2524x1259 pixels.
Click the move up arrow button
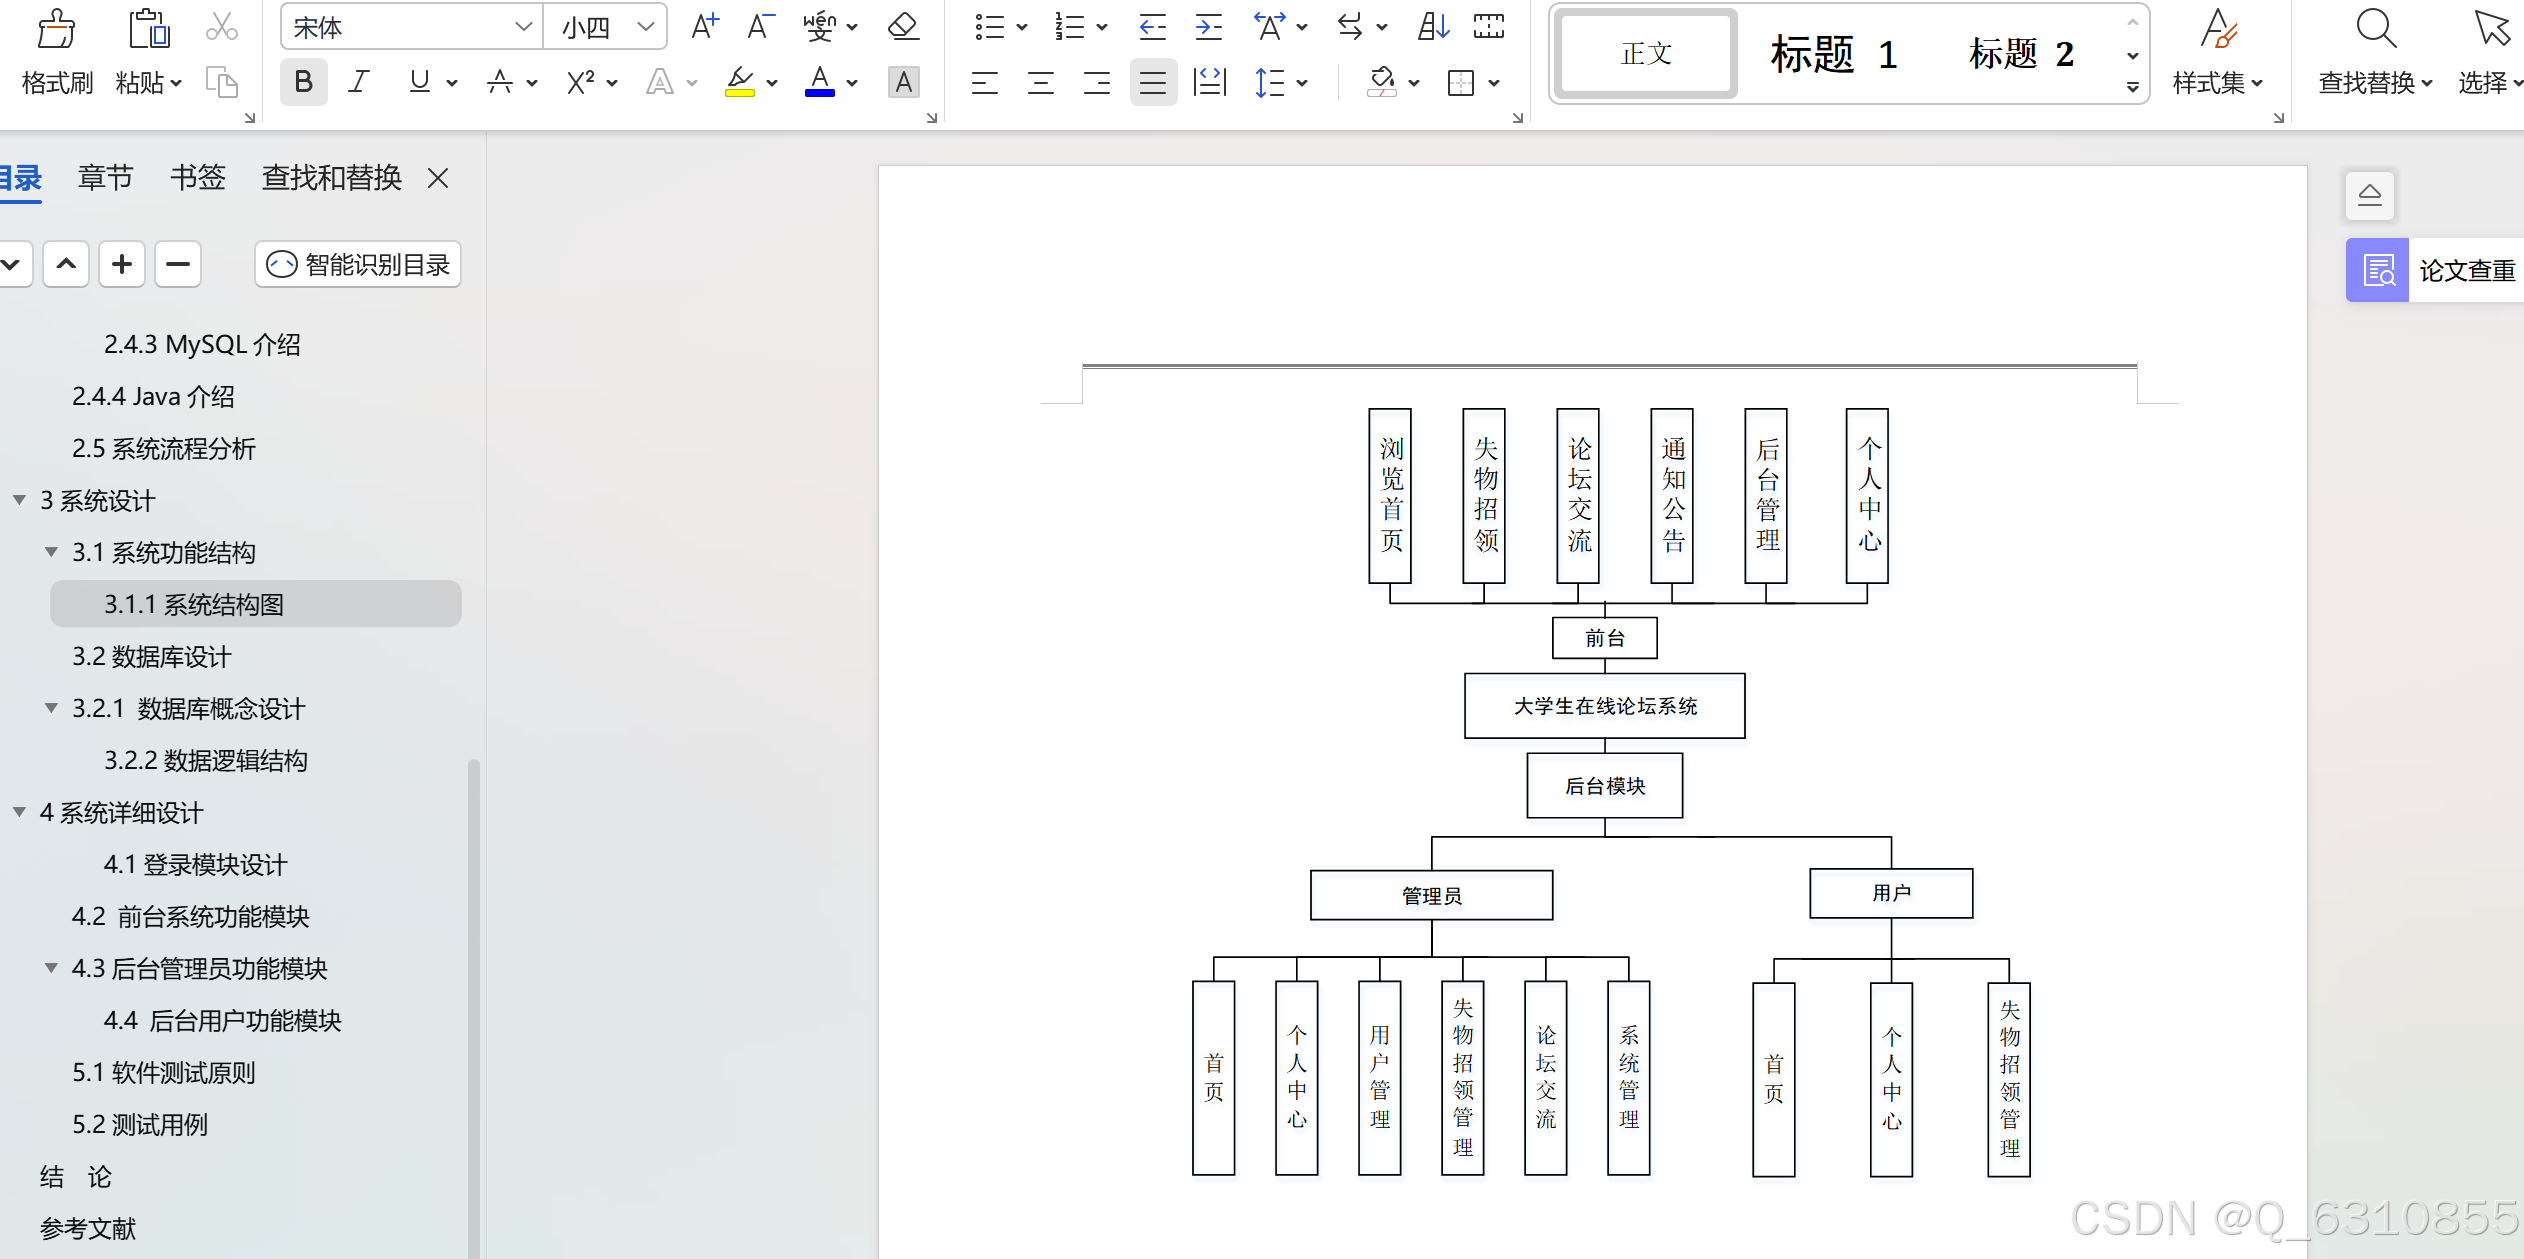point(66,264)
